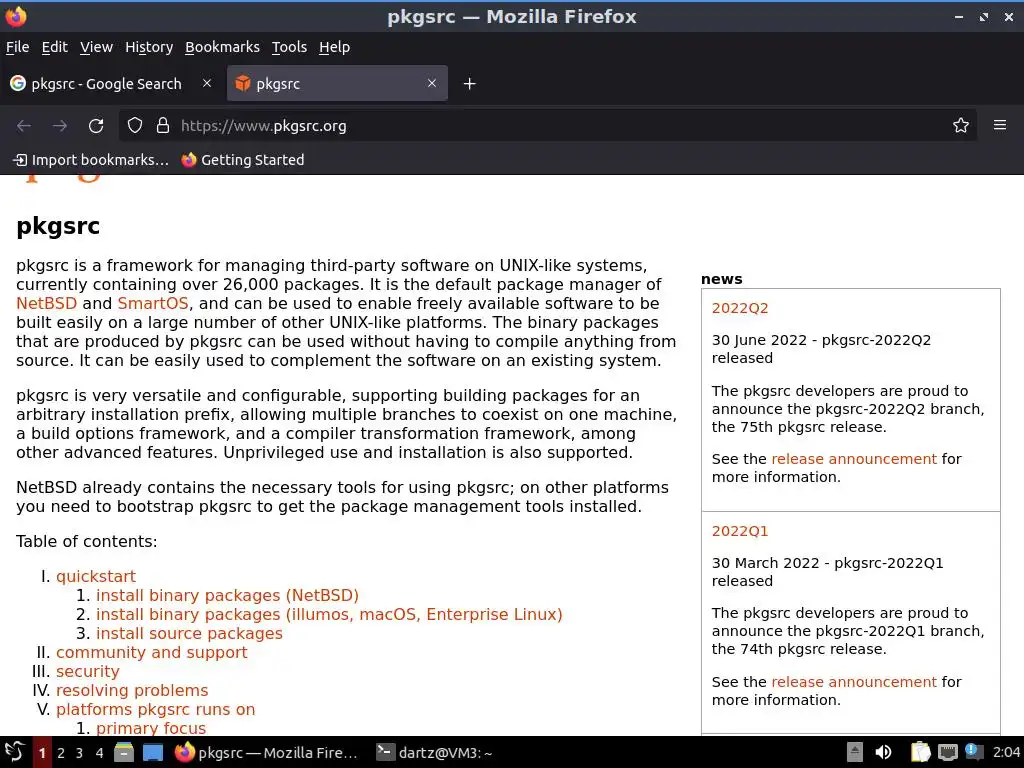Open the primary focus link
The width and height of the screenshot is (1024, 768).
click(x=151, y=728)
